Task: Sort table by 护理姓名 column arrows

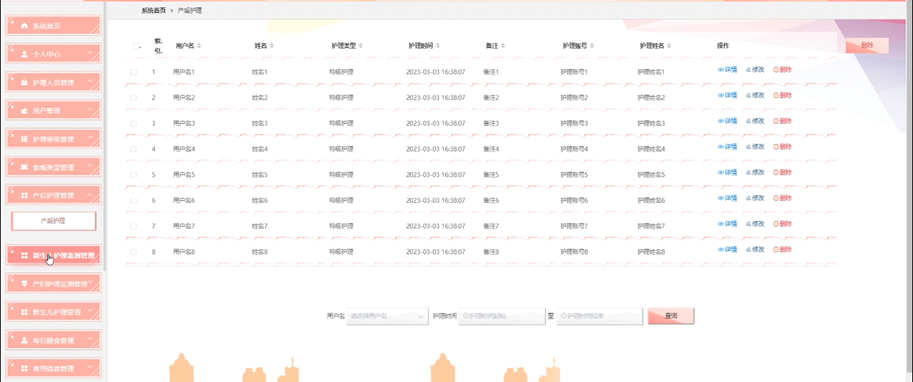Action: 668,45
